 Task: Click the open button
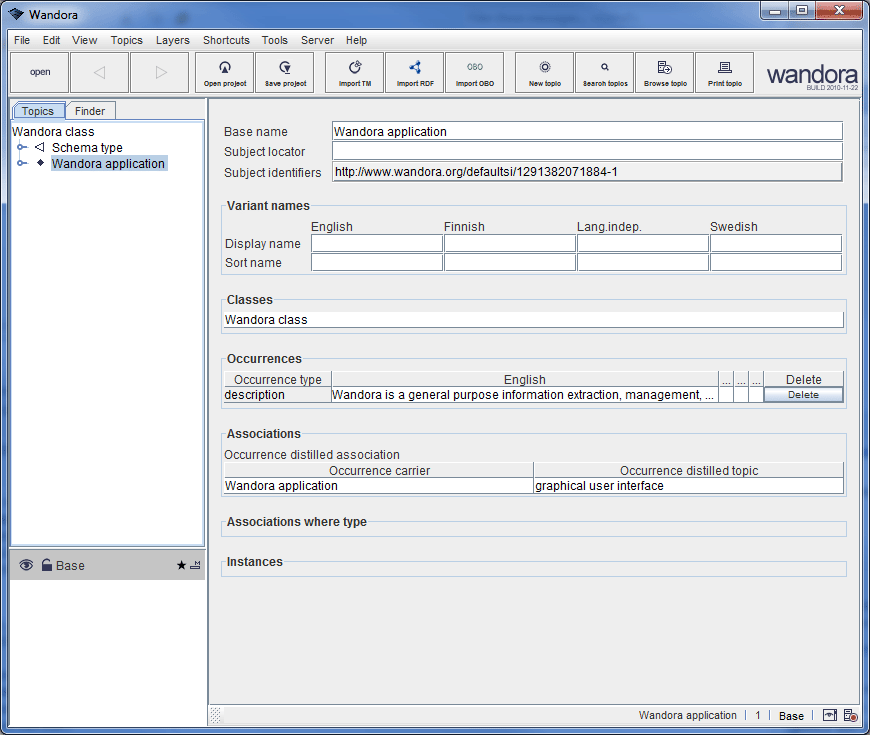click(x=39, y=72)
